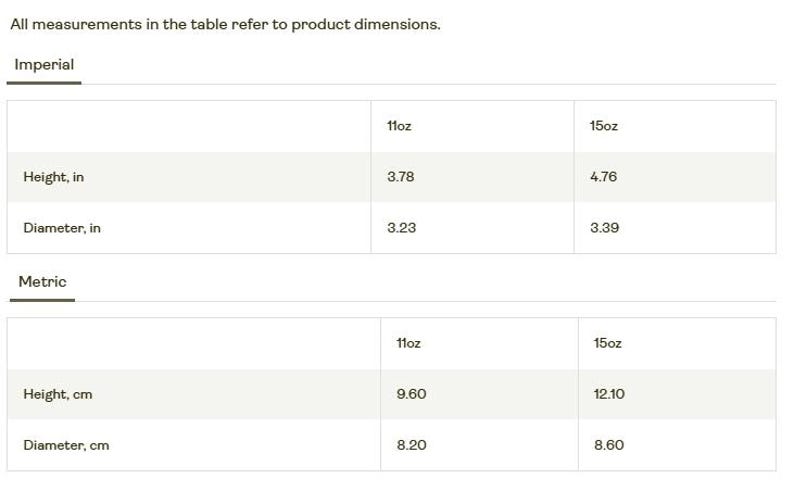Click the 15oz header in Metric table

608,343
